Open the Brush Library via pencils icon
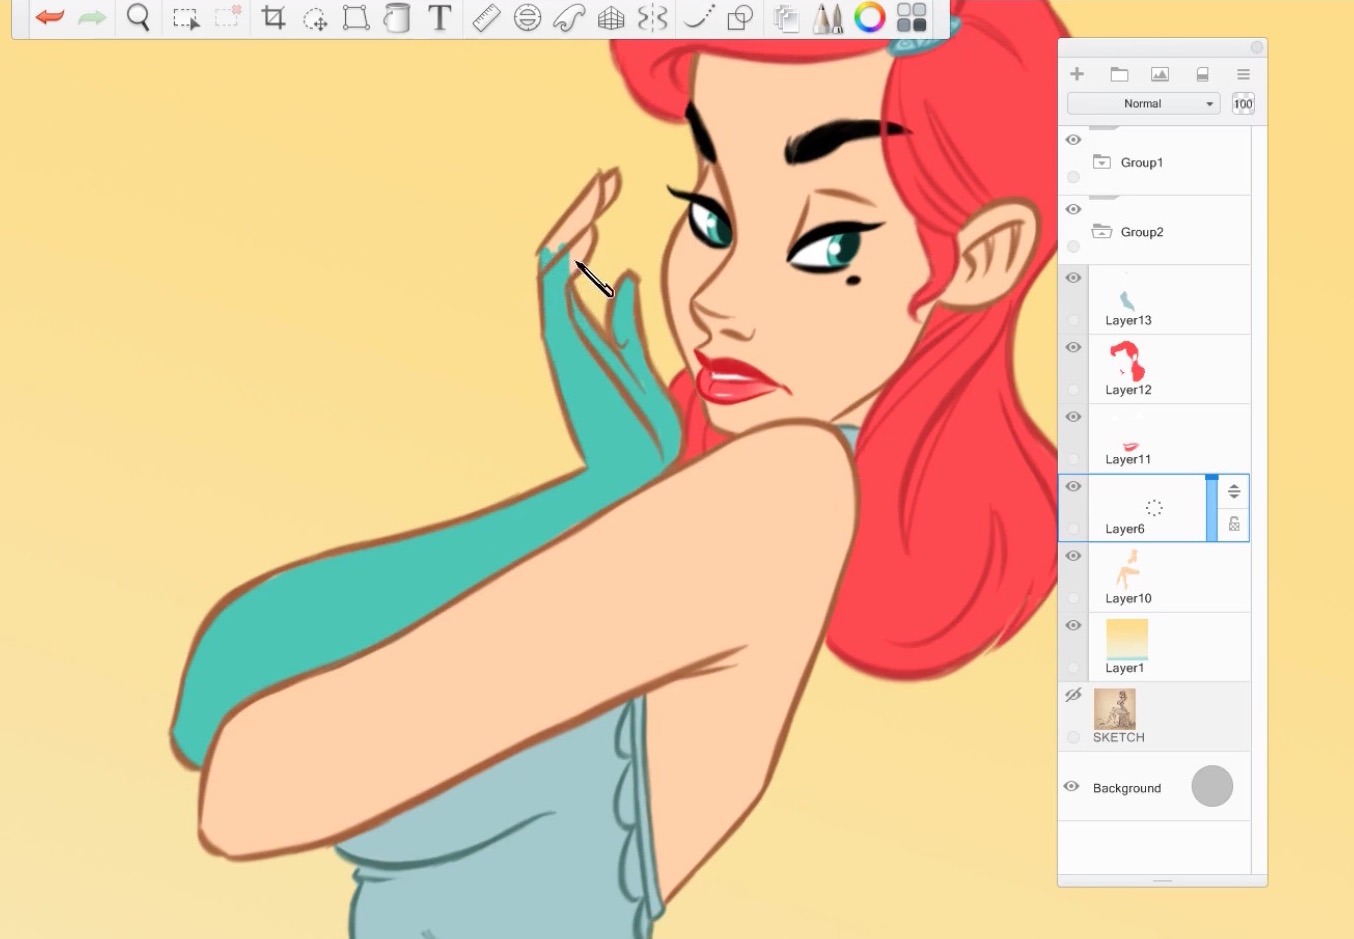The width and height of the screenshot is (1354, 939). click(827, 17)
